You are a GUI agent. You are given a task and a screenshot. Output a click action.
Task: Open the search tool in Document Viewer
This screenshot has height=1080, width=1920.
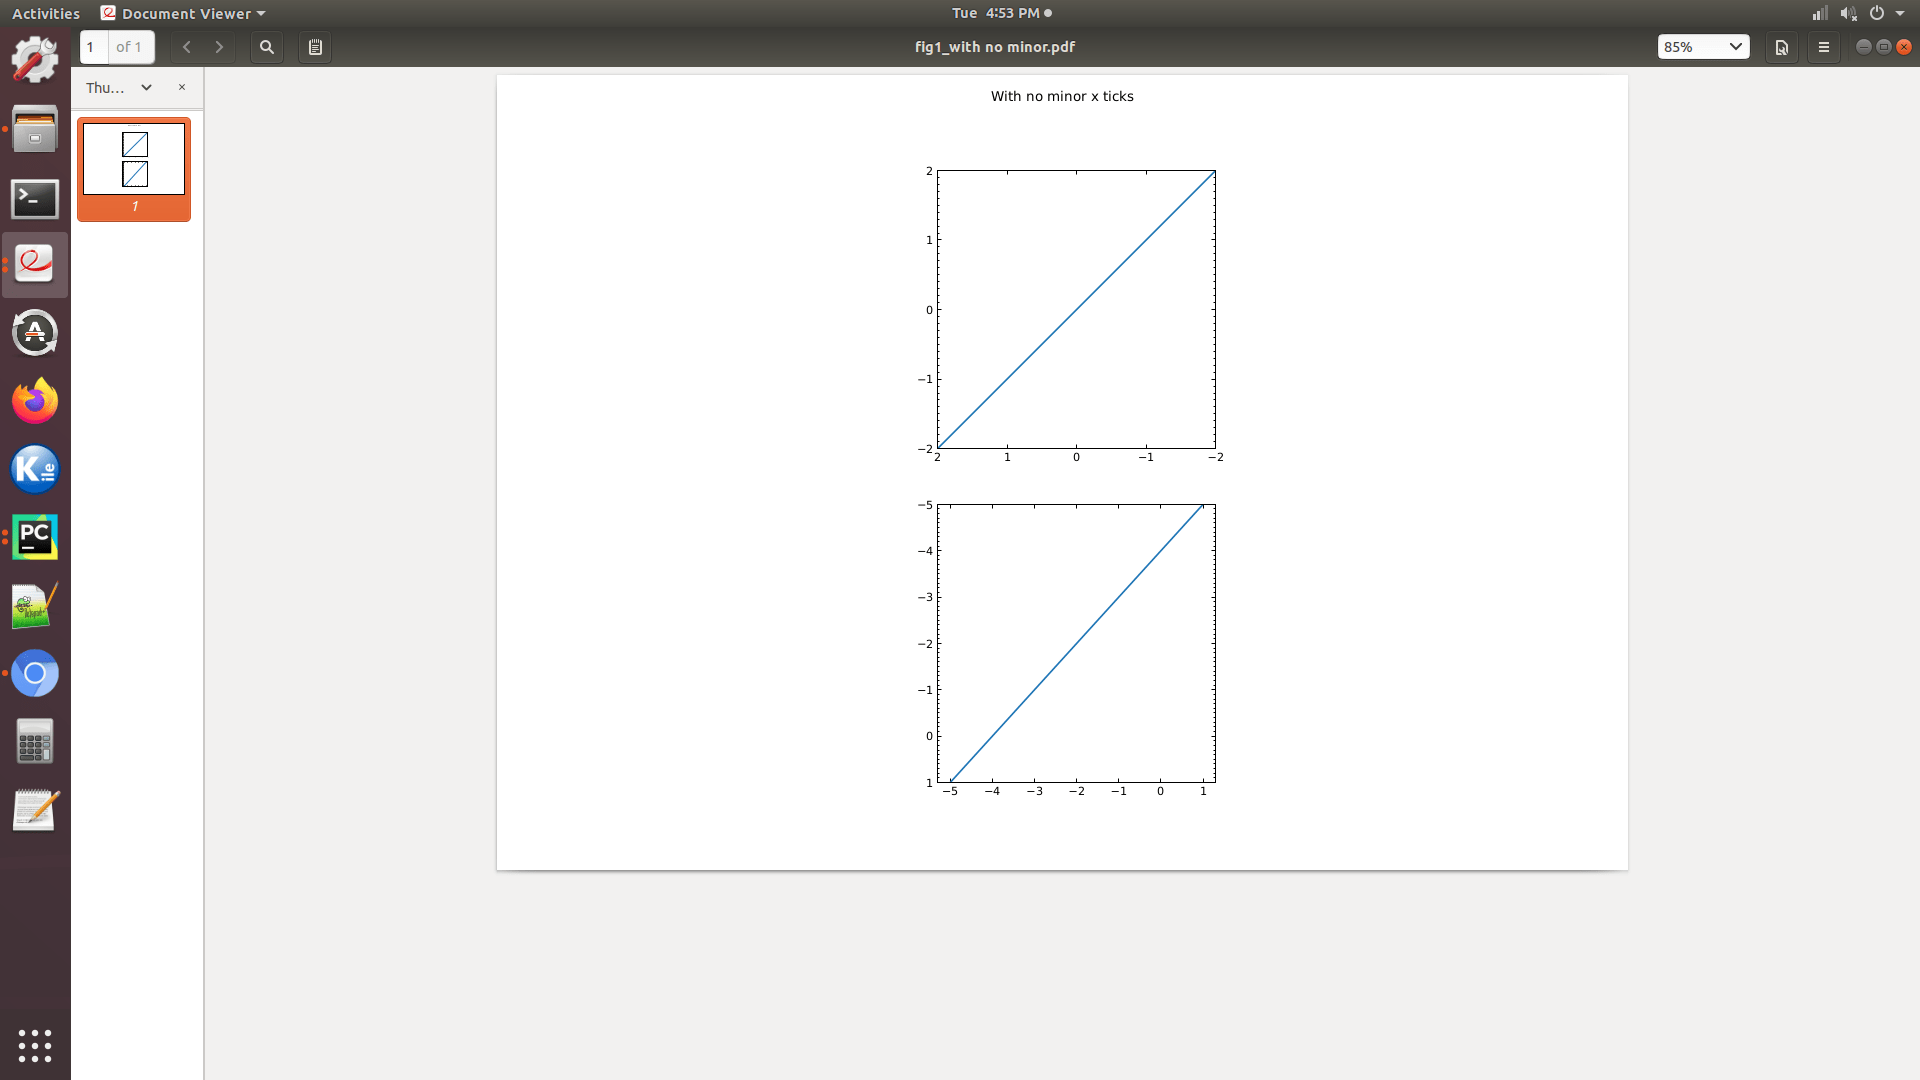[266, 47]
